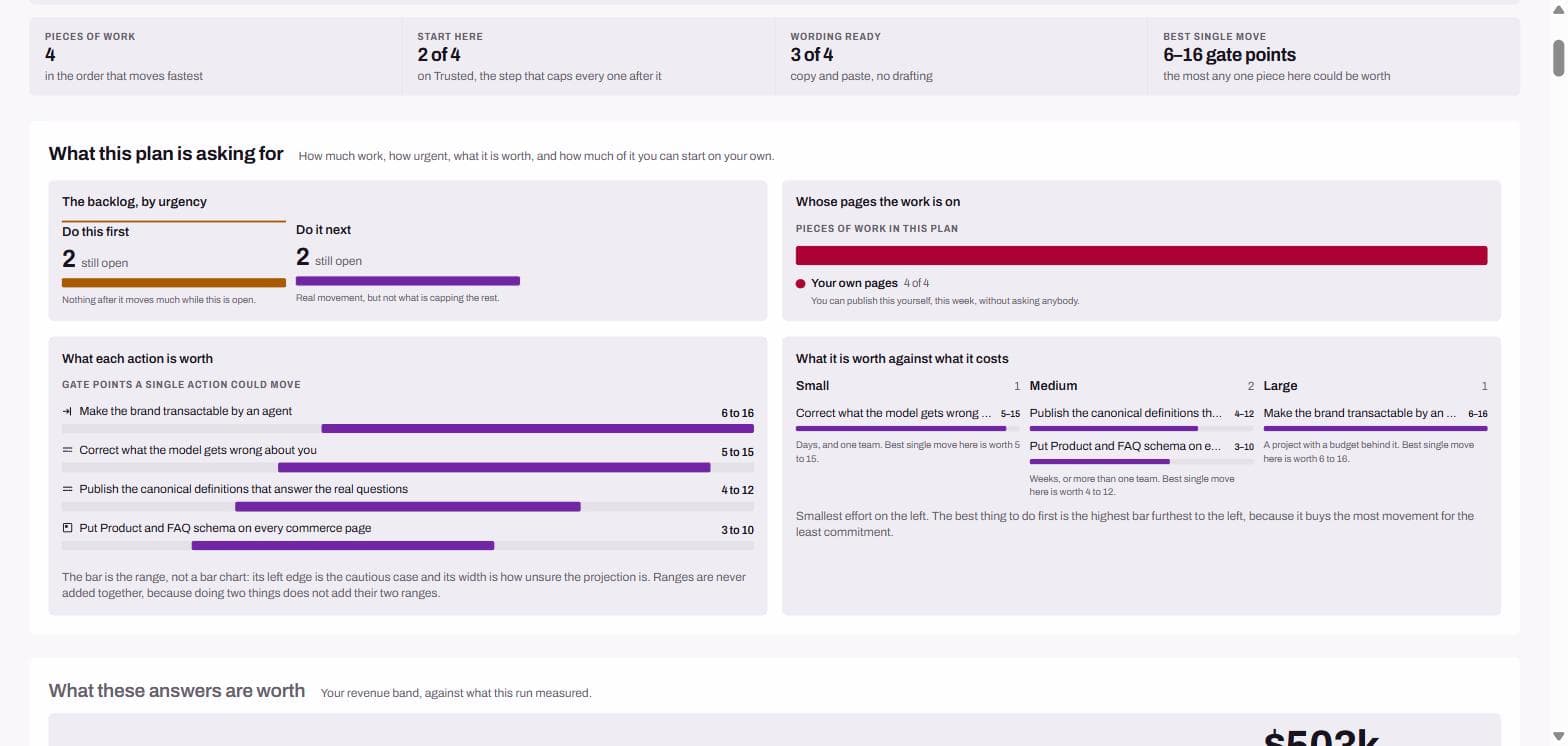Image resolution: width=1568 pixels, height=746 pixels.
Task: Click the "Whose pages the work is on" heading
Action: (x=878, y=202)
